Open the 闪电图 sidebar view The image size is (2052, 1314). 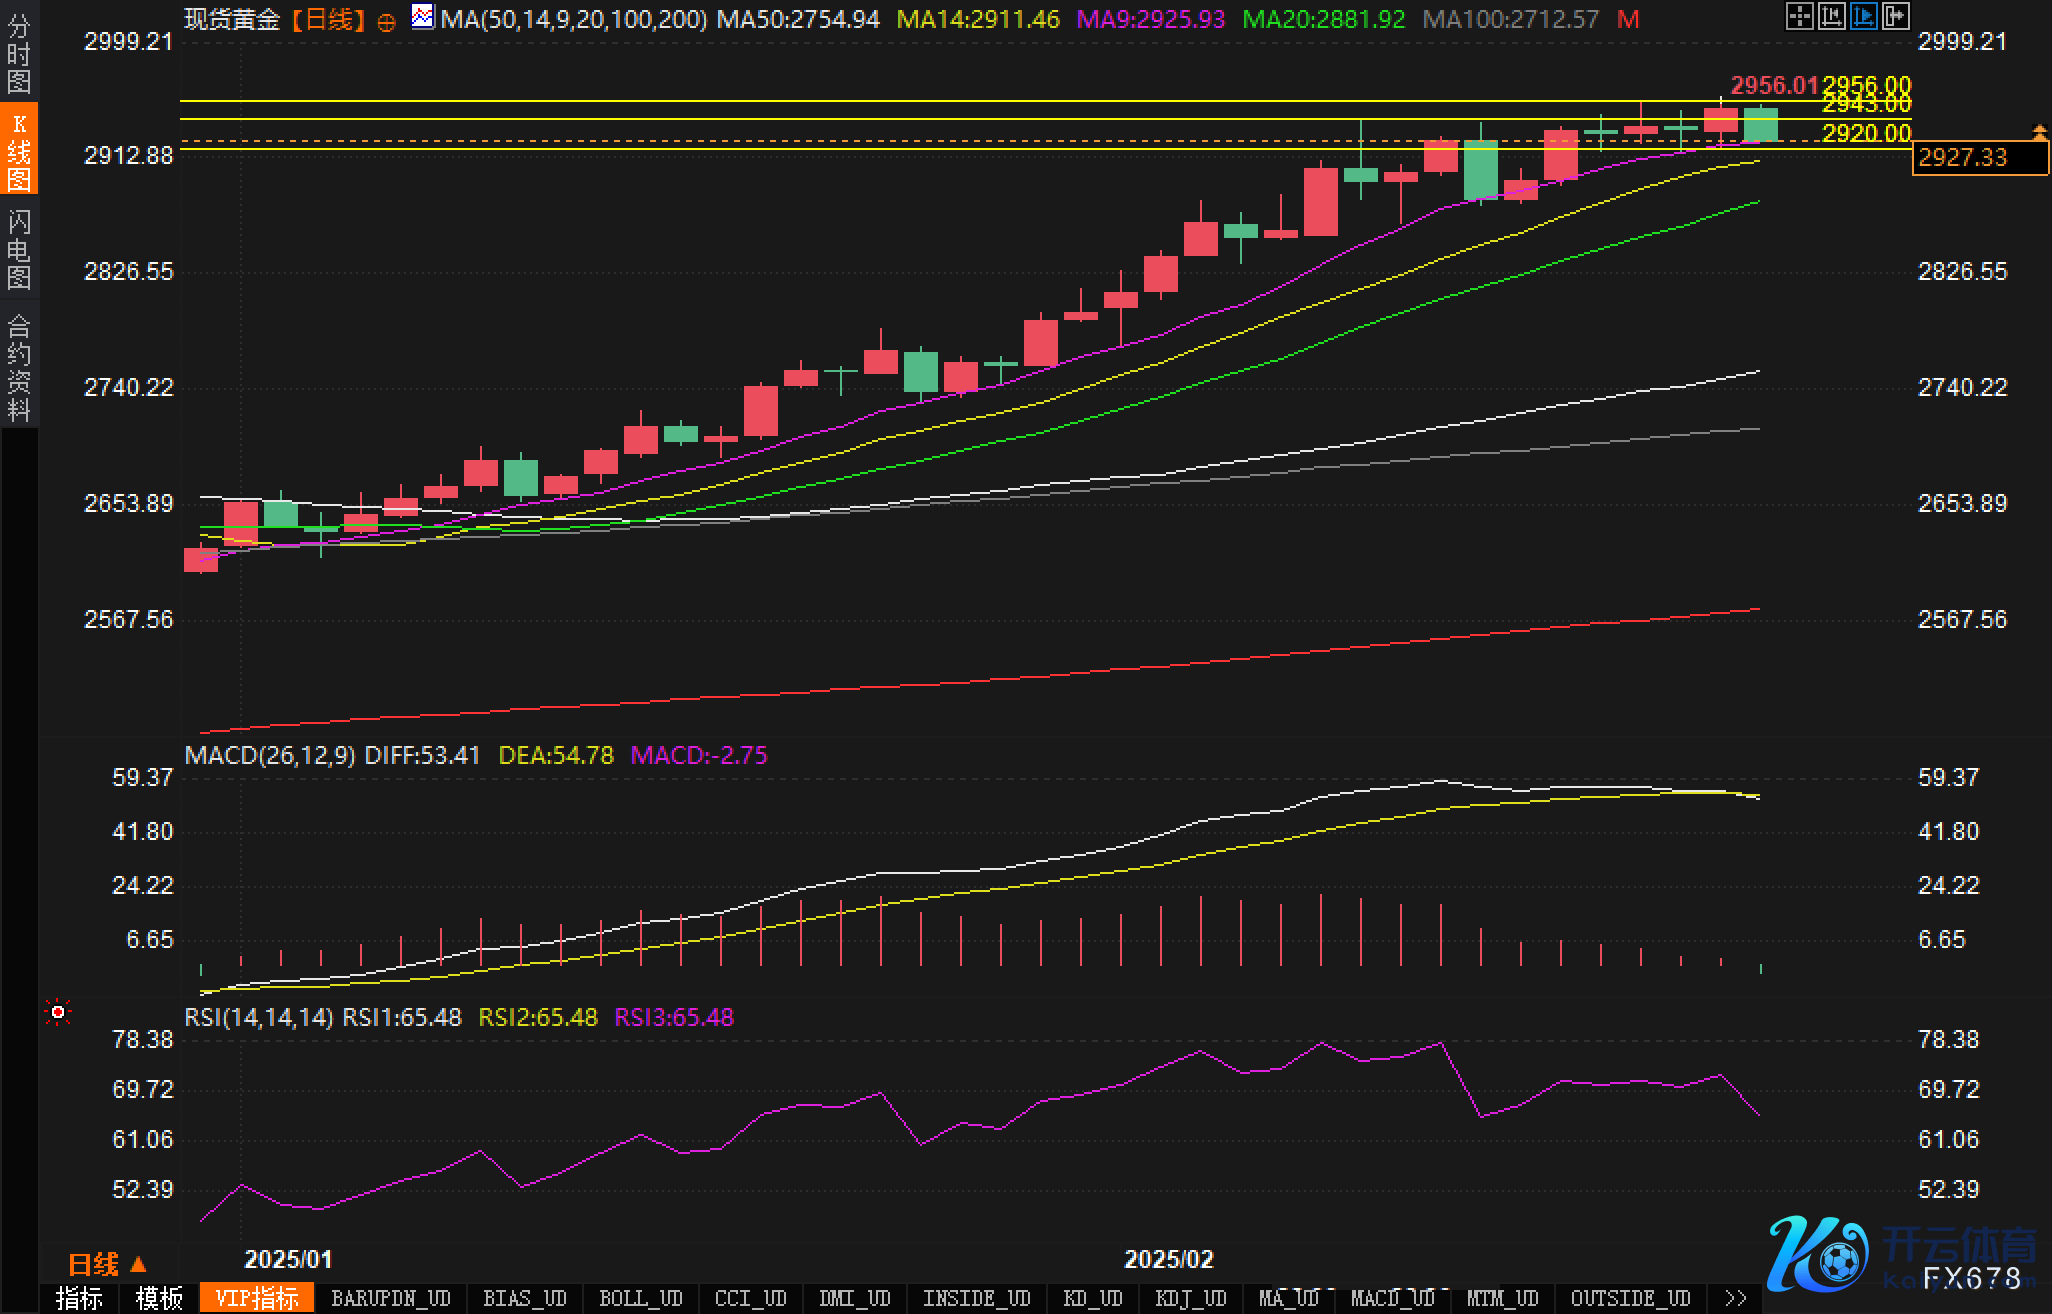click(x=19, y=248)
